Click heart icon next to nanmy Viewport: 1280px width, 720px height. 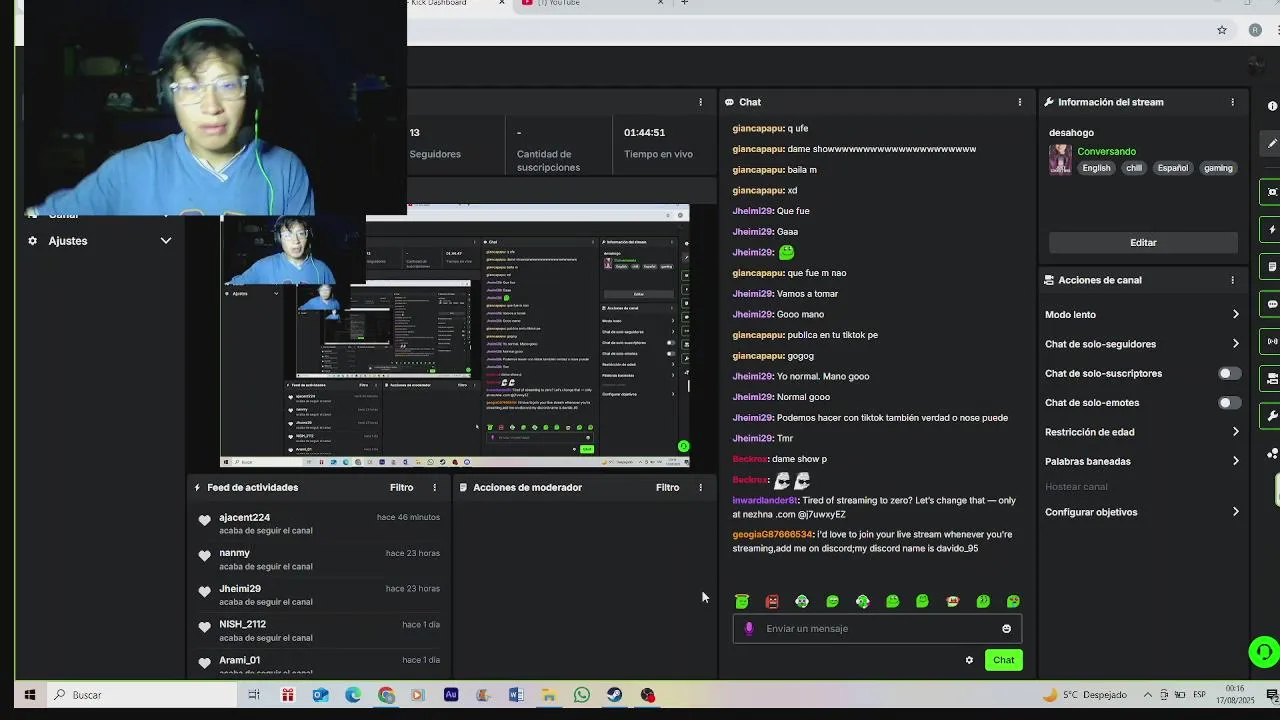click(205, 555)
